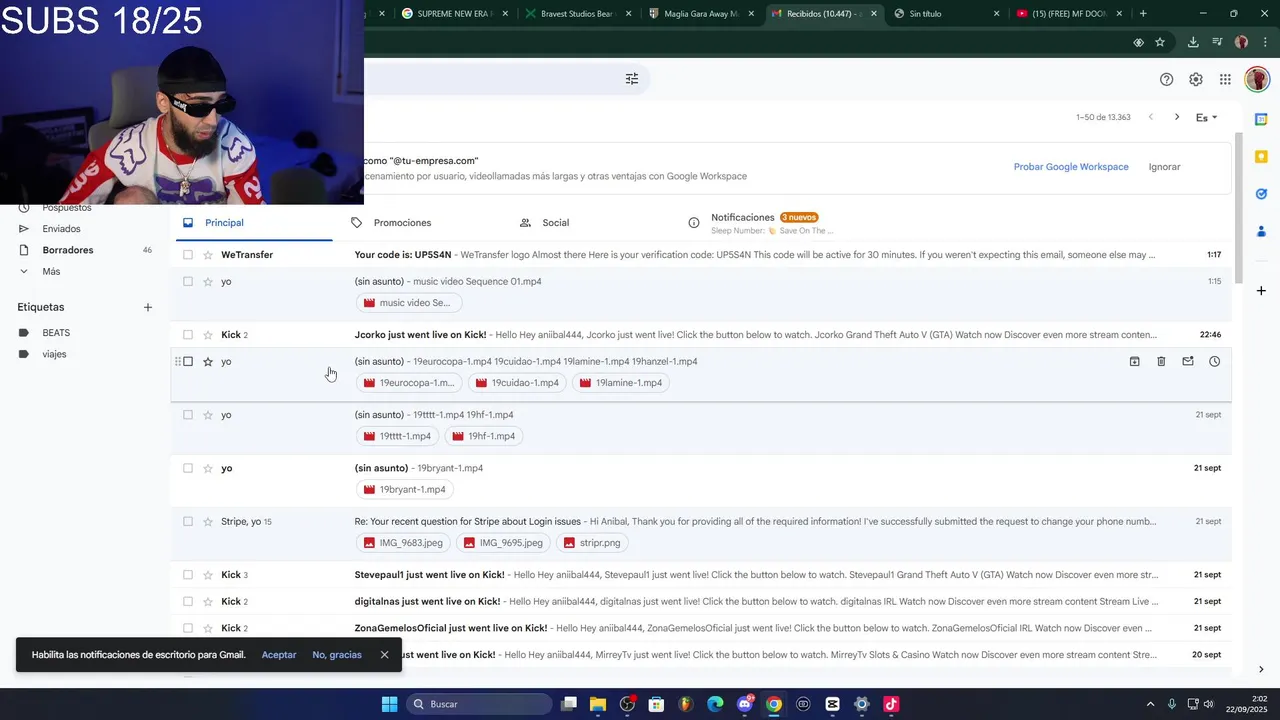This screenshot has height=720, width=1280.
Task: Star the Stevepaul1 Kick email
Action: point(208,575)
